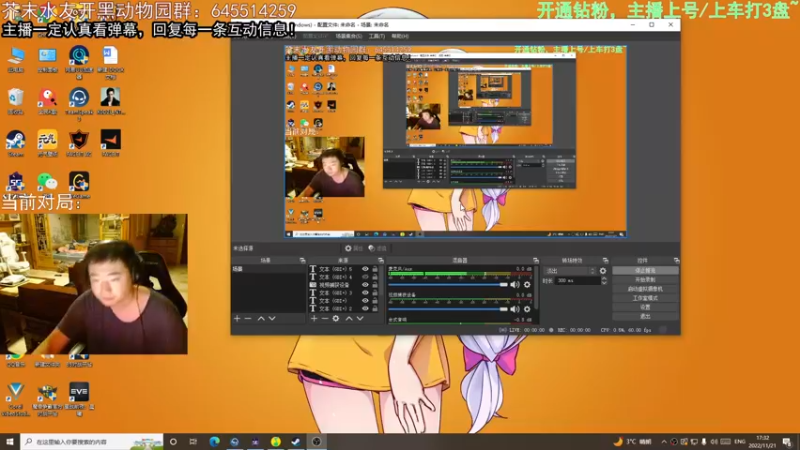This screenshot has height=450, width=800.
Task: Open the Tools menu in OBS
Action: [x=377, y=36]
